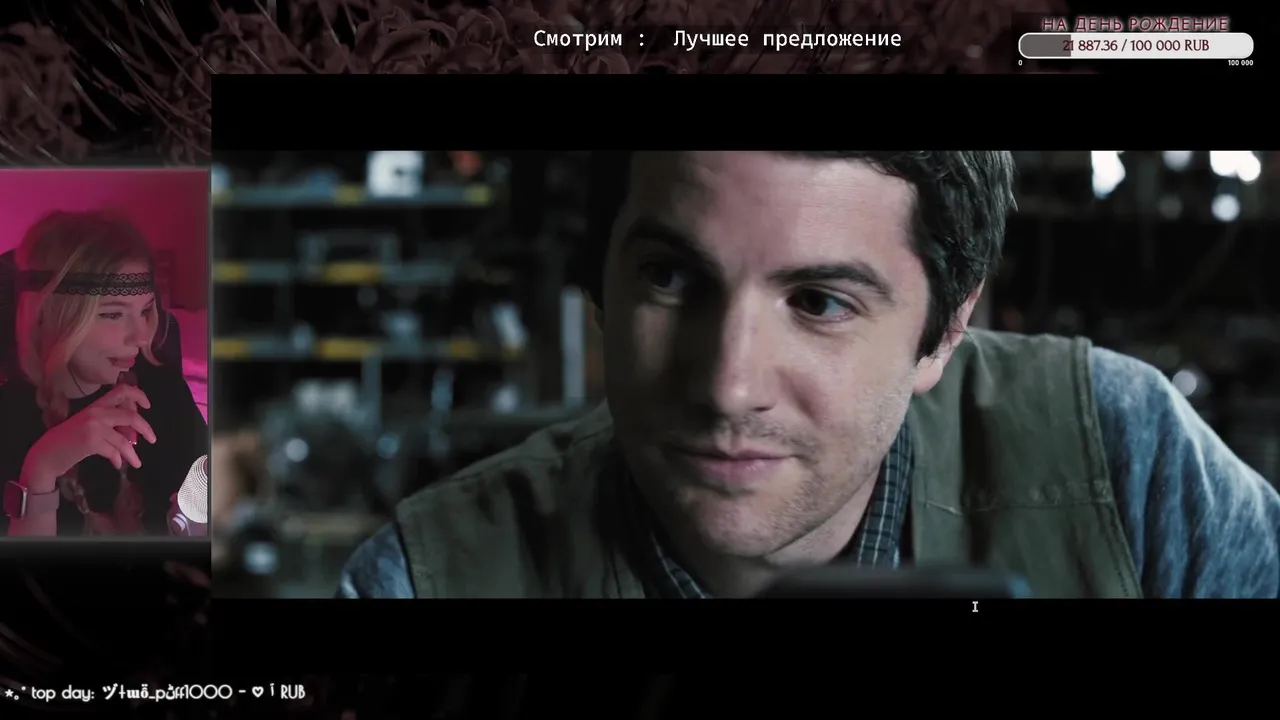Viewport: 1280px width, 720px height.
Task: Click the donation goal progress bar
Action: tap(1135, 46)
